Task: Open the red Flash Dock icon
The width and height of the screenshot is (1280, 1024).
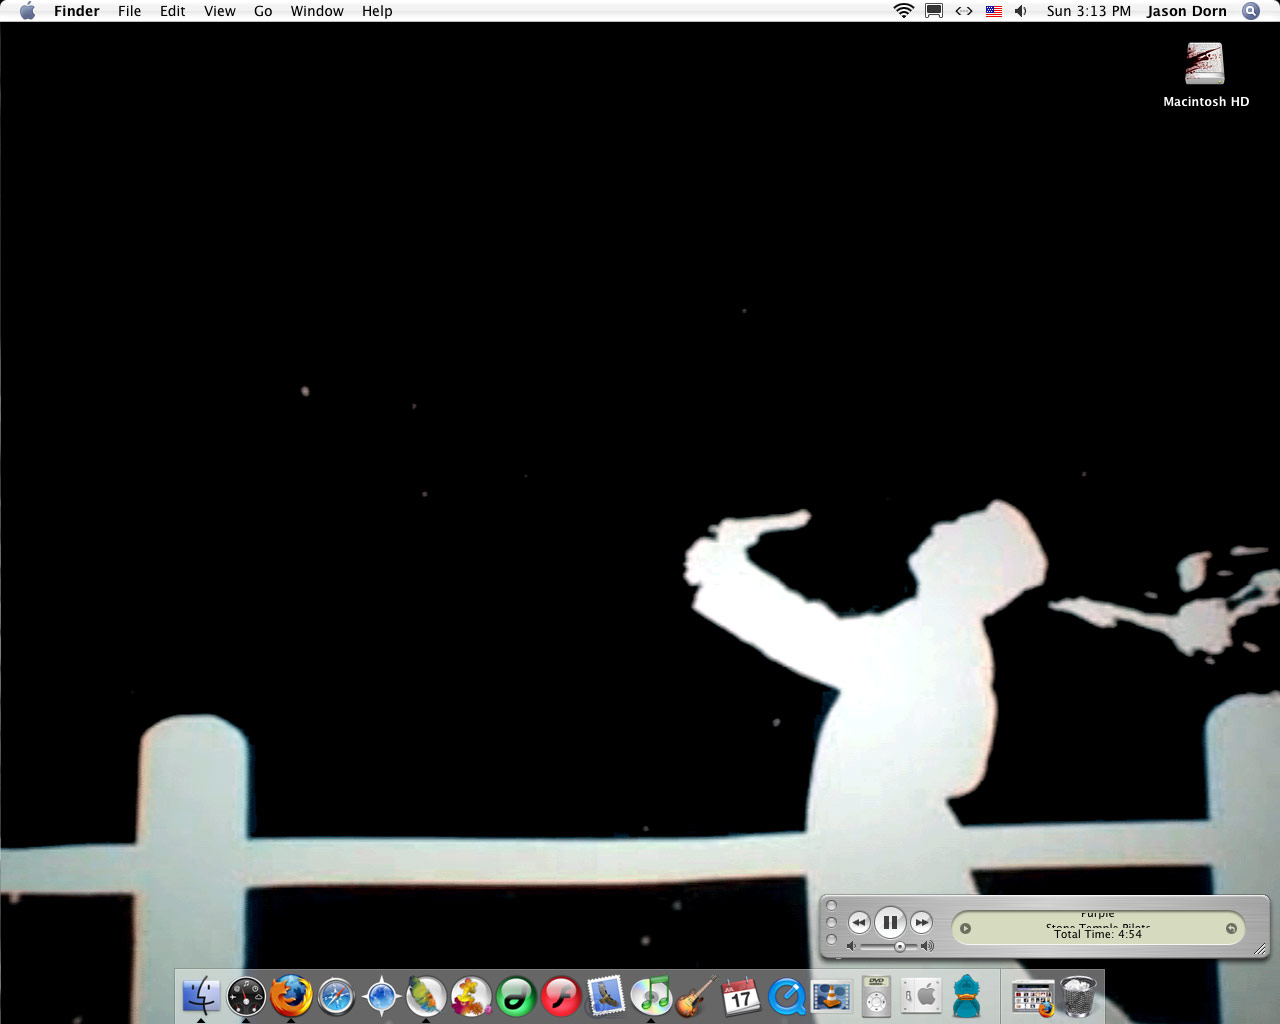Action: tap(561, 996)
